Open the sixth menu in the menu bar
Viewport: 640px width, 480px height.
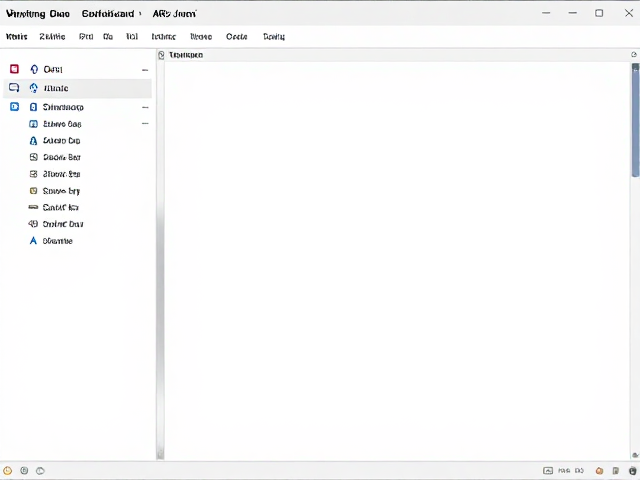[164, 37]
